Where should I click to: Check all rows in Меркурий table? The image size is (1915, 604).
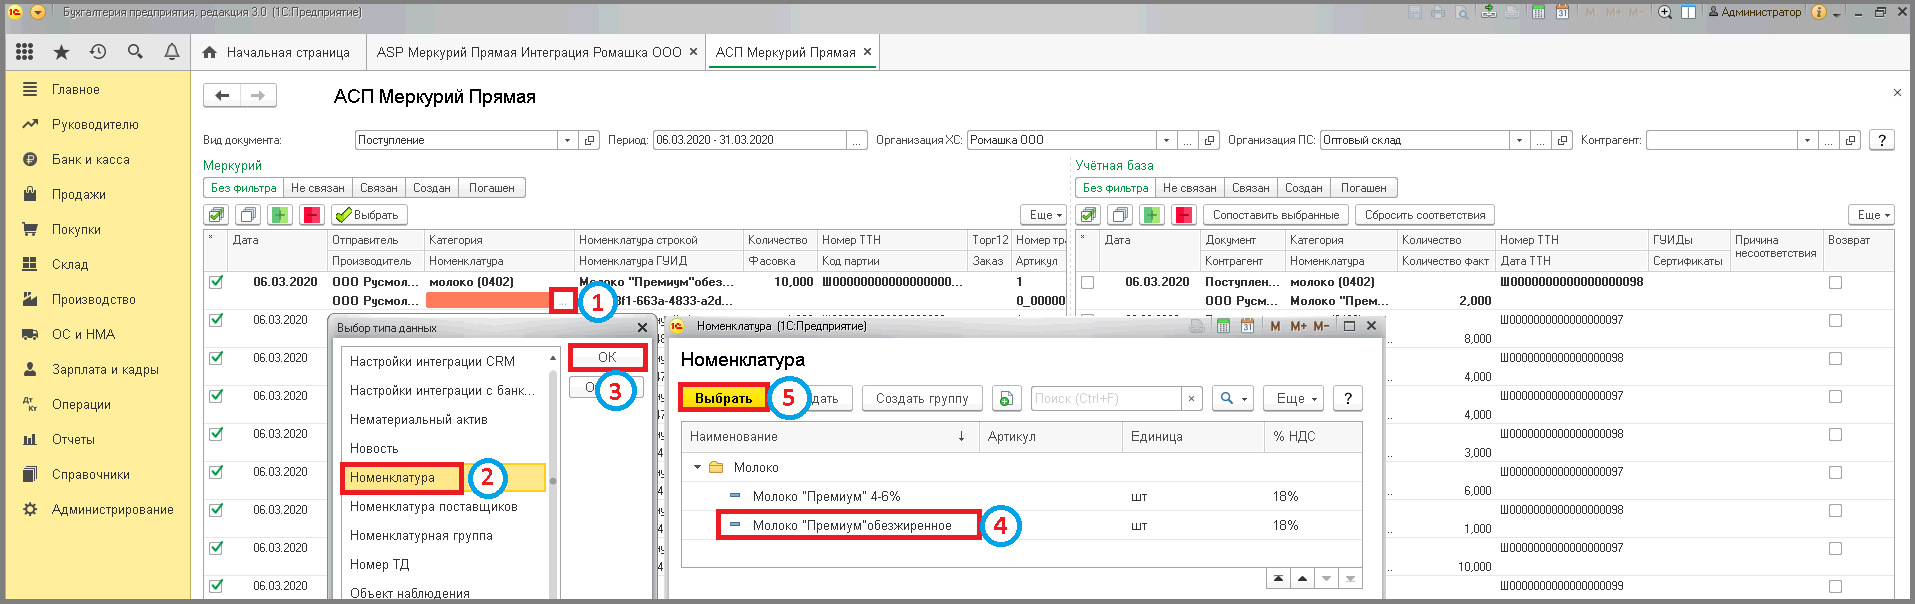pyautogui.click(x=215, y=215)
